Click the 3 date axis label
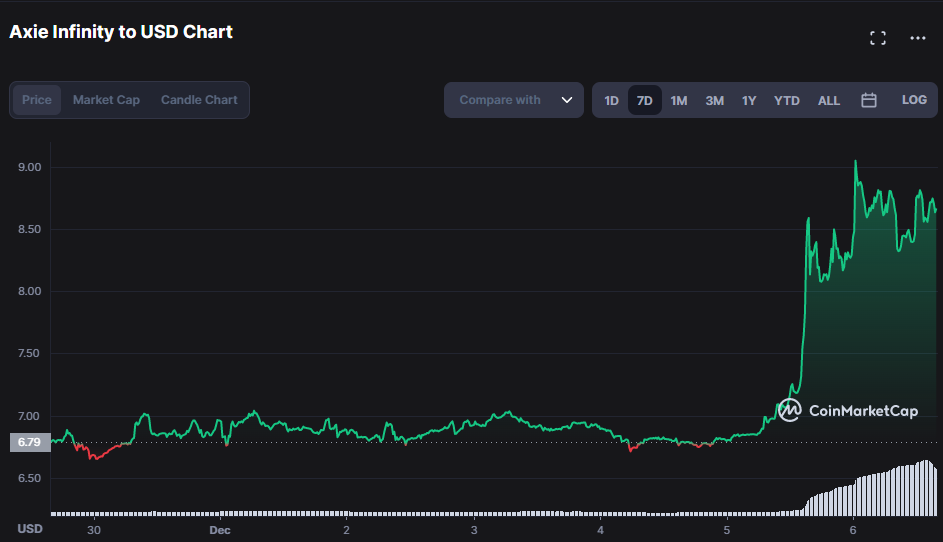The width and height of the screenshot is (943, 542). point(474,530)
